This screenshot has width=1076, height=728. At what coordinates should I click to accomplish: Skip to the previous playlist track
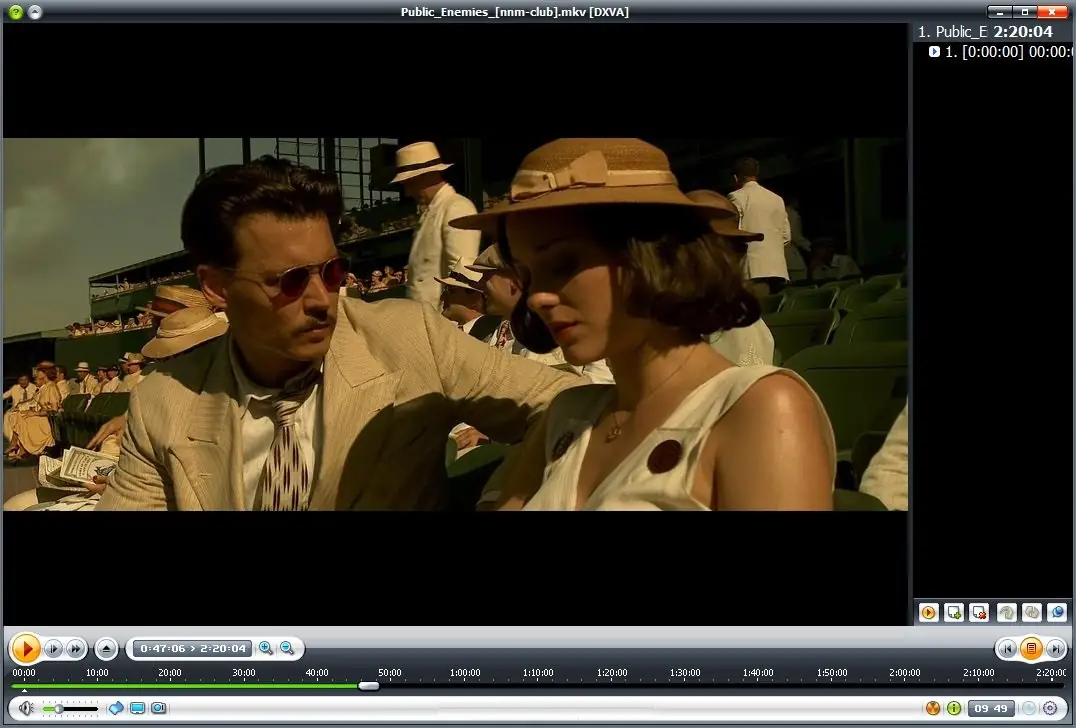pos(1008,649)
